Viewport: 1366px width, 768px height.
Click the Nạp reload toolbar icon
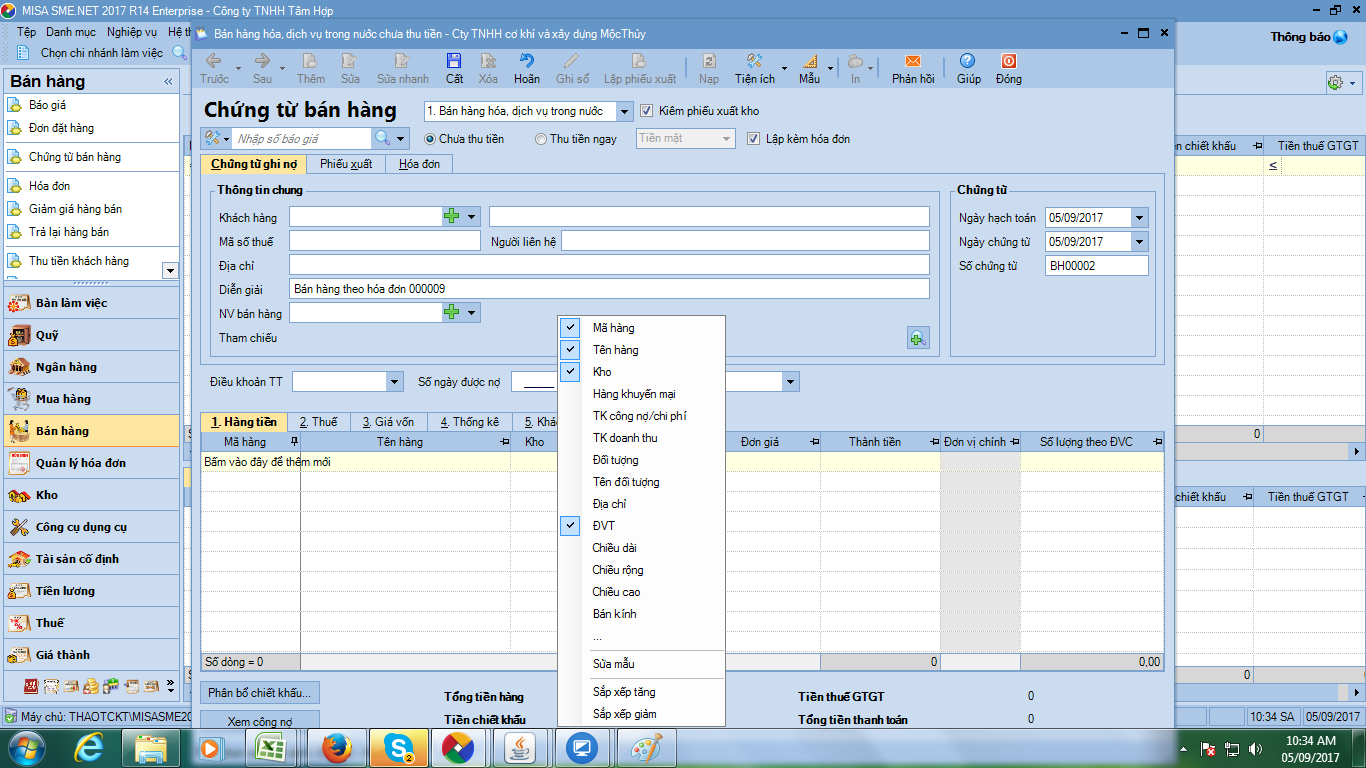tap(708, 61)
